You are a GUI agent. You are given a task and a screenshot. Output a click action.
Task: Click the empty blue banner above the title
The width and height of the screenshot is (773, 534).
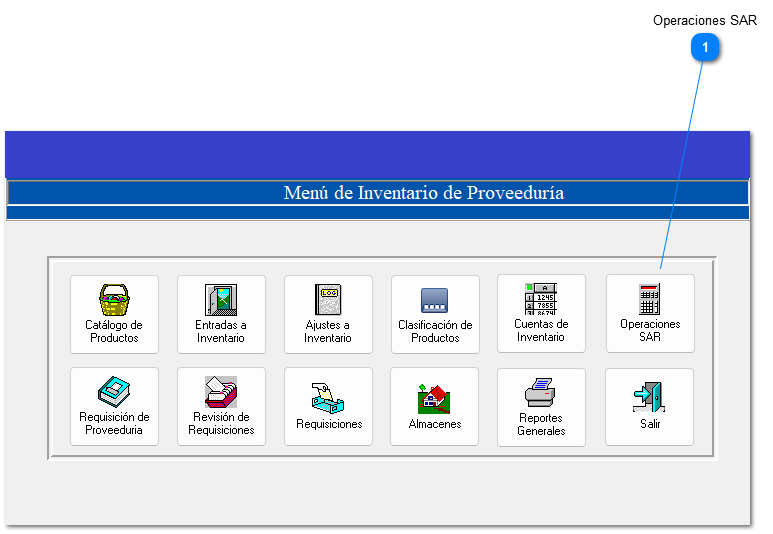pyautogui.click(x=377, y=154)
